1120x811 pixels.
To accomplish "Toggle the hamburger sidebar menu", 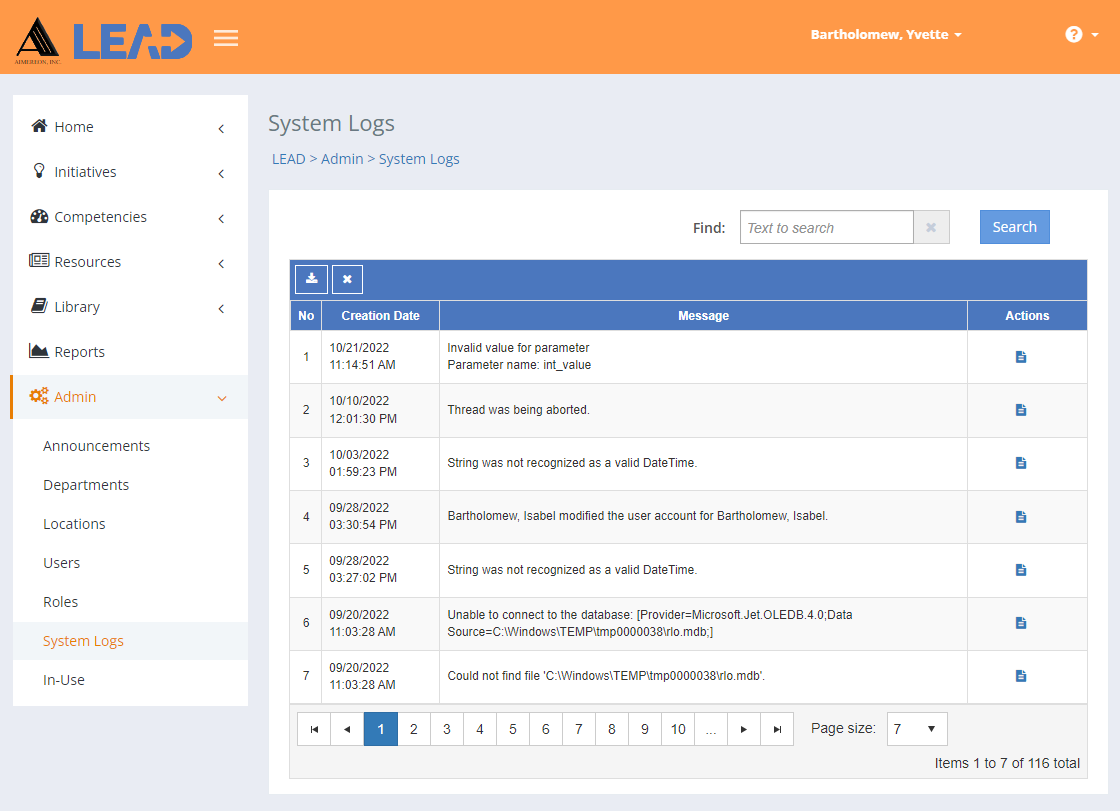I will pyautogui.click(x=226, y=38).
